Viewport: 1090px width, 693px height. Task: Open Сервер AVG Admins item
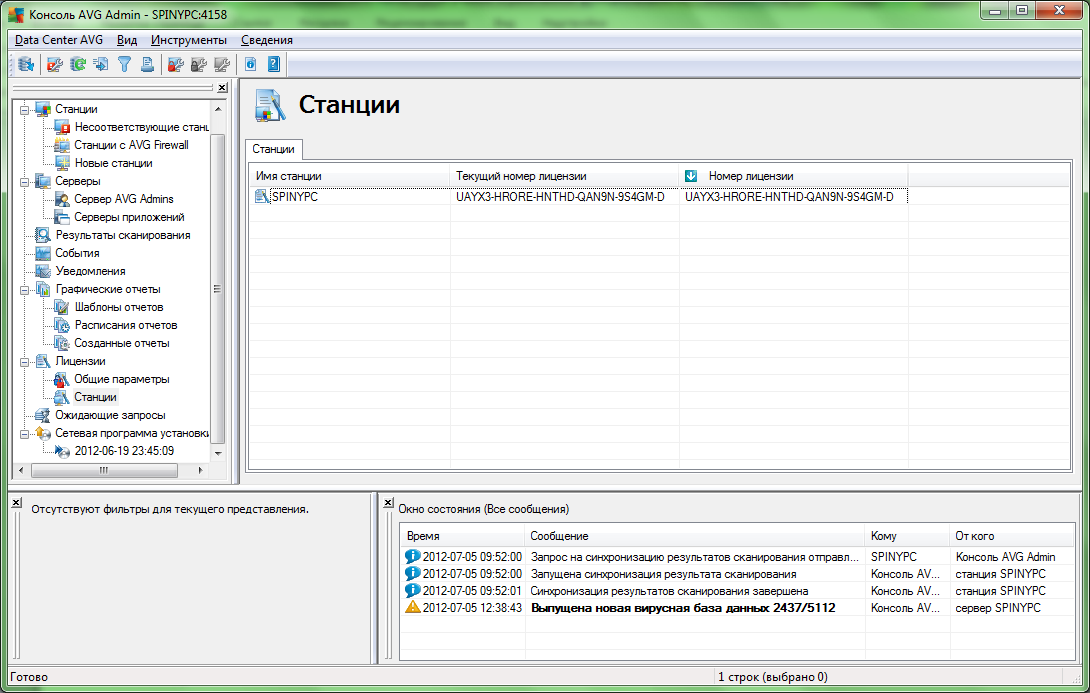124,199
